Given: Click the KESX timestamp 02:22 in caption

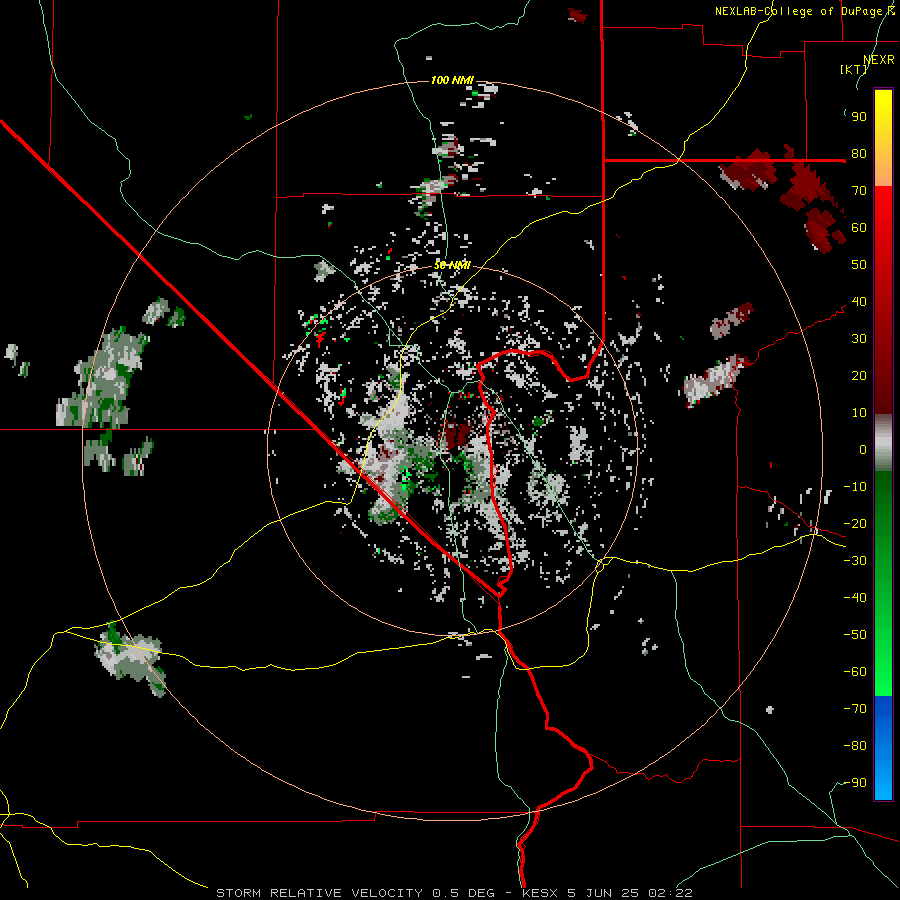Looking at the screenshot, I should (670, 893).
